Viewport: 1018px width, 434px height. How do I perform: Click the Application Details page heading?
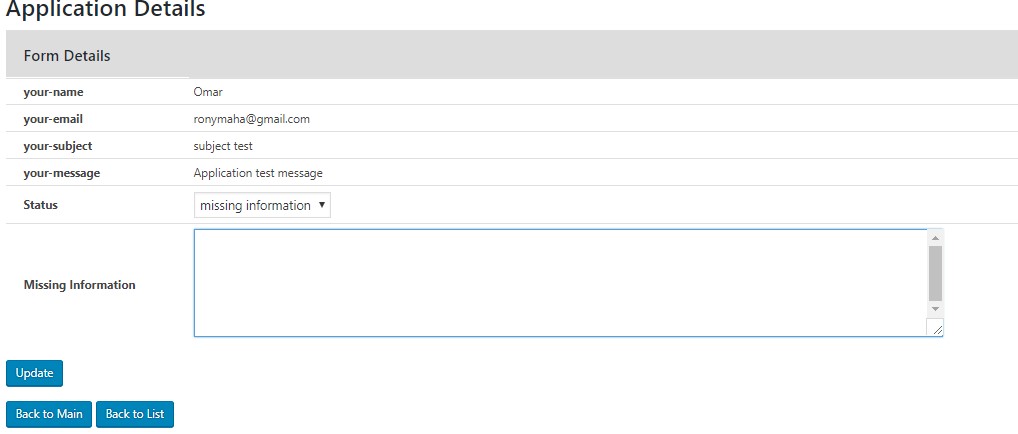pos(105,9)
